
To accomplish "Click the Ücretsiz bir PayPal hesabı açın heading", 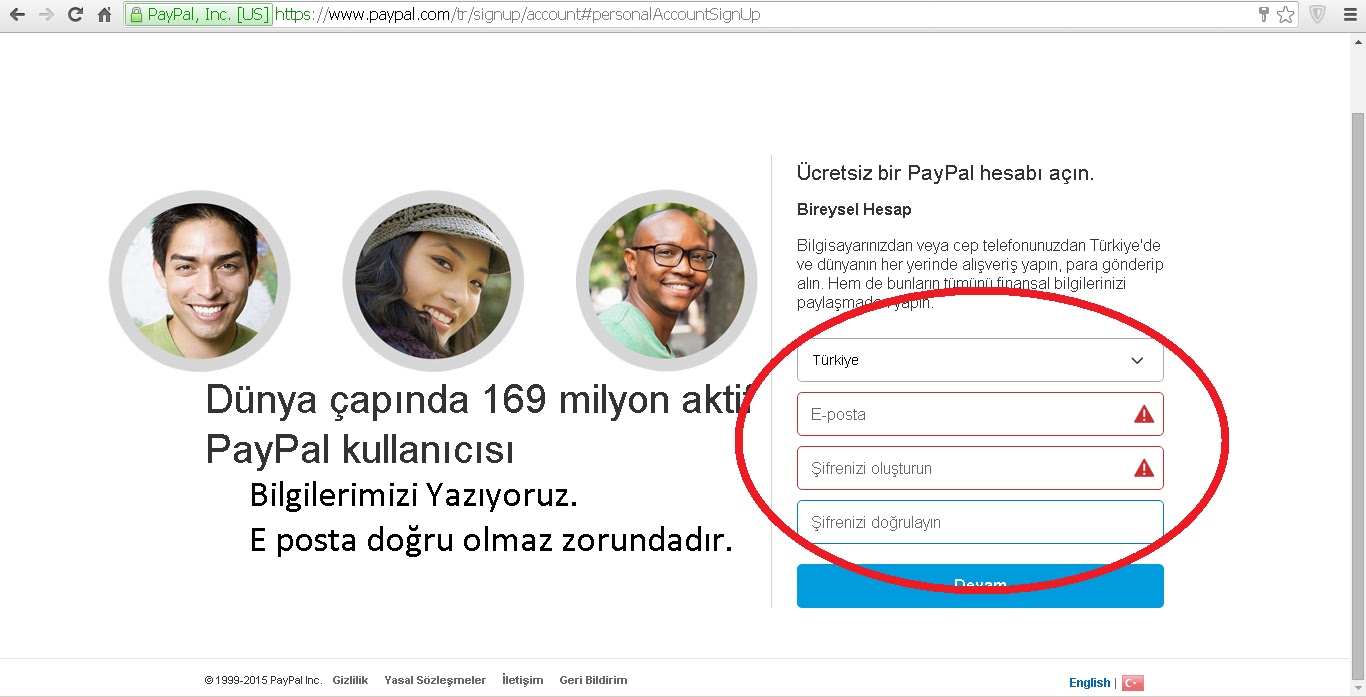I will pyautogui.click(x=945, y=173).
